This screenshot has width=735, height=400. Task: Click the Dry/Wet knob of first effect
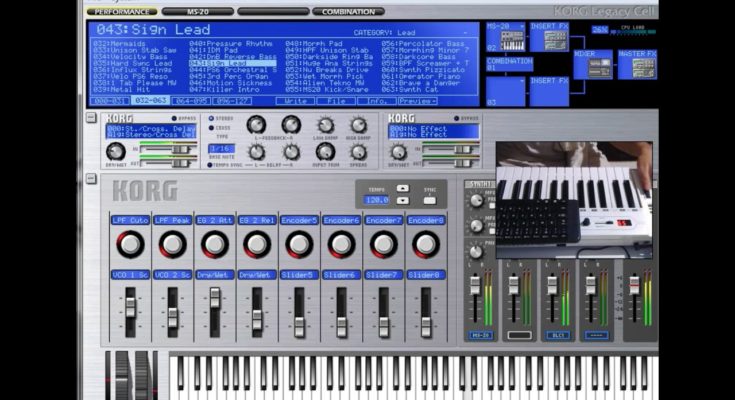117,151
